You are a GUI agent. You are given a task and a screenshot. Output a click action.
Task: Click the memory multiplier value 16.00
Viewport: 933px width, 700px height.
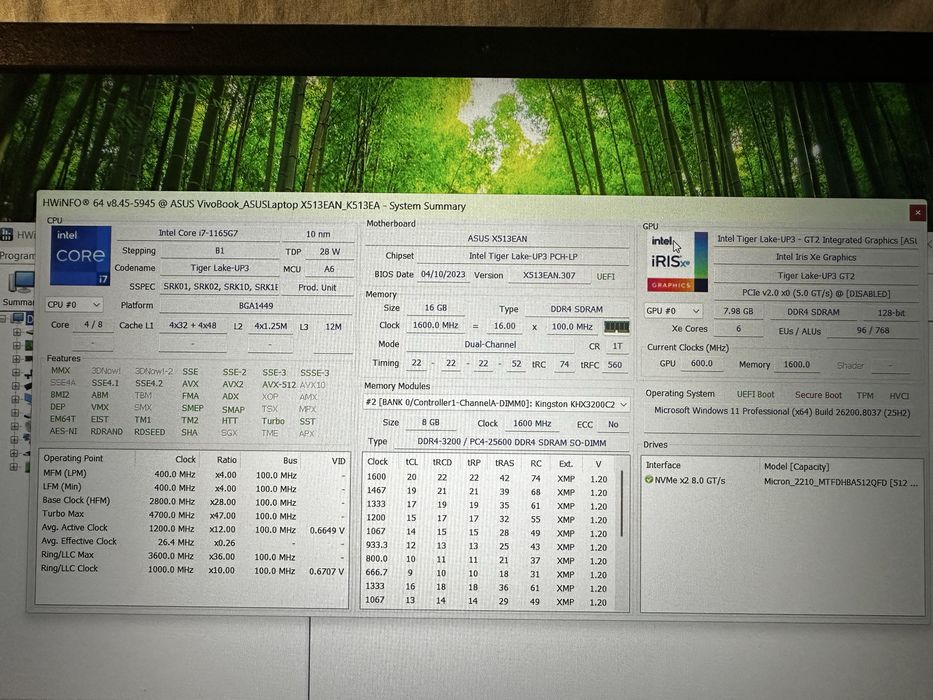tap(505, 326)
